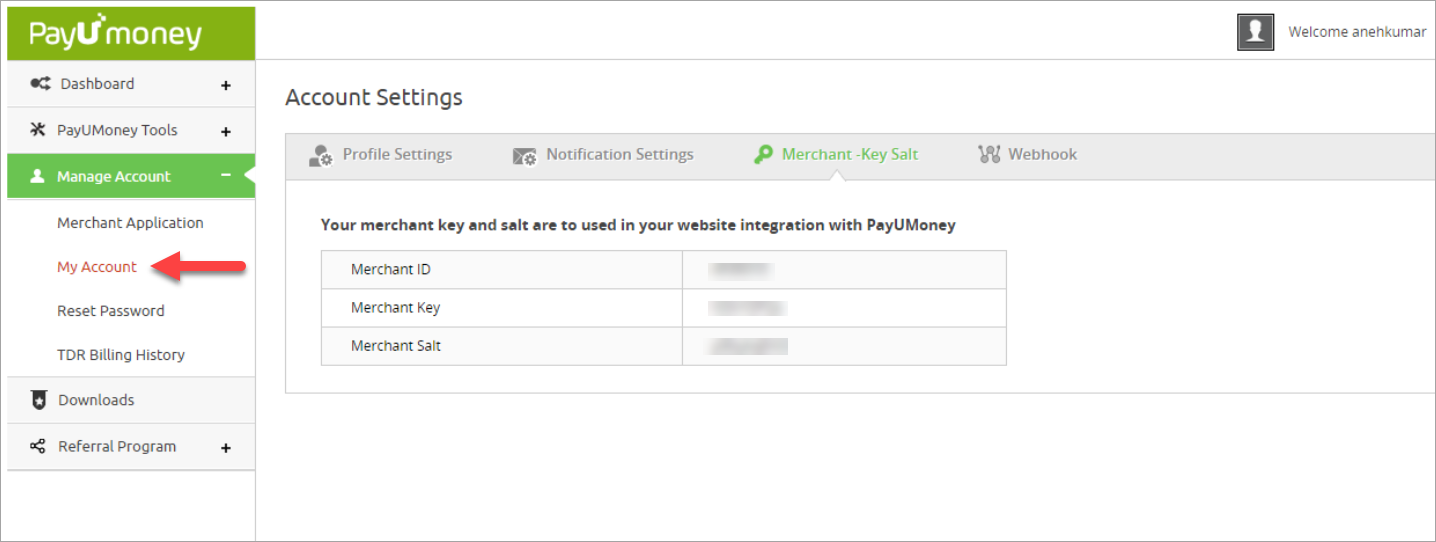Viewport: 1436px width, 542px height.
Task: Open Reset Password page
Action: [111, 311]
